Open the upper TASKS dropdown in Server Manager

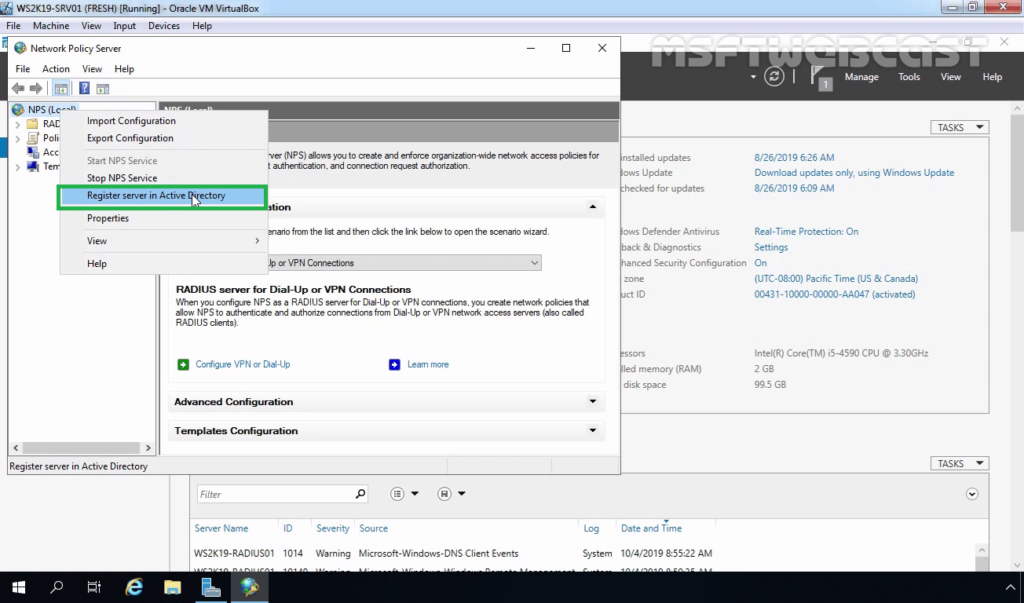(x=959, y=127)
